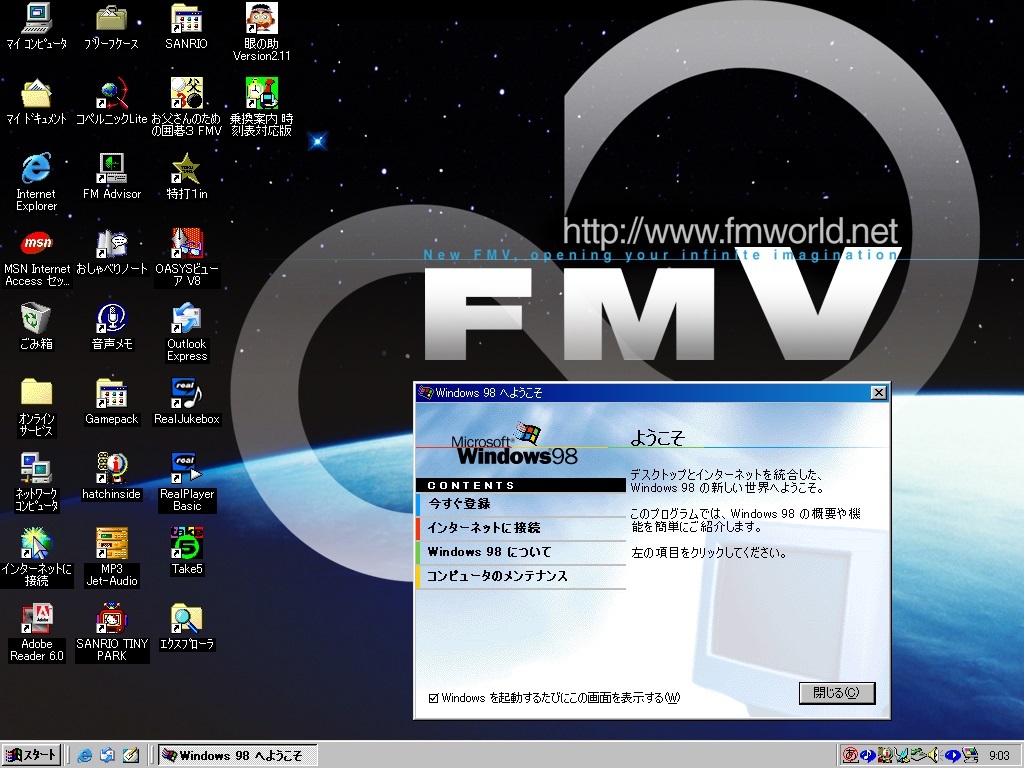1024x768 pixels.
Task: Launch Take5 shortcut icon
Action: [186, 552]
